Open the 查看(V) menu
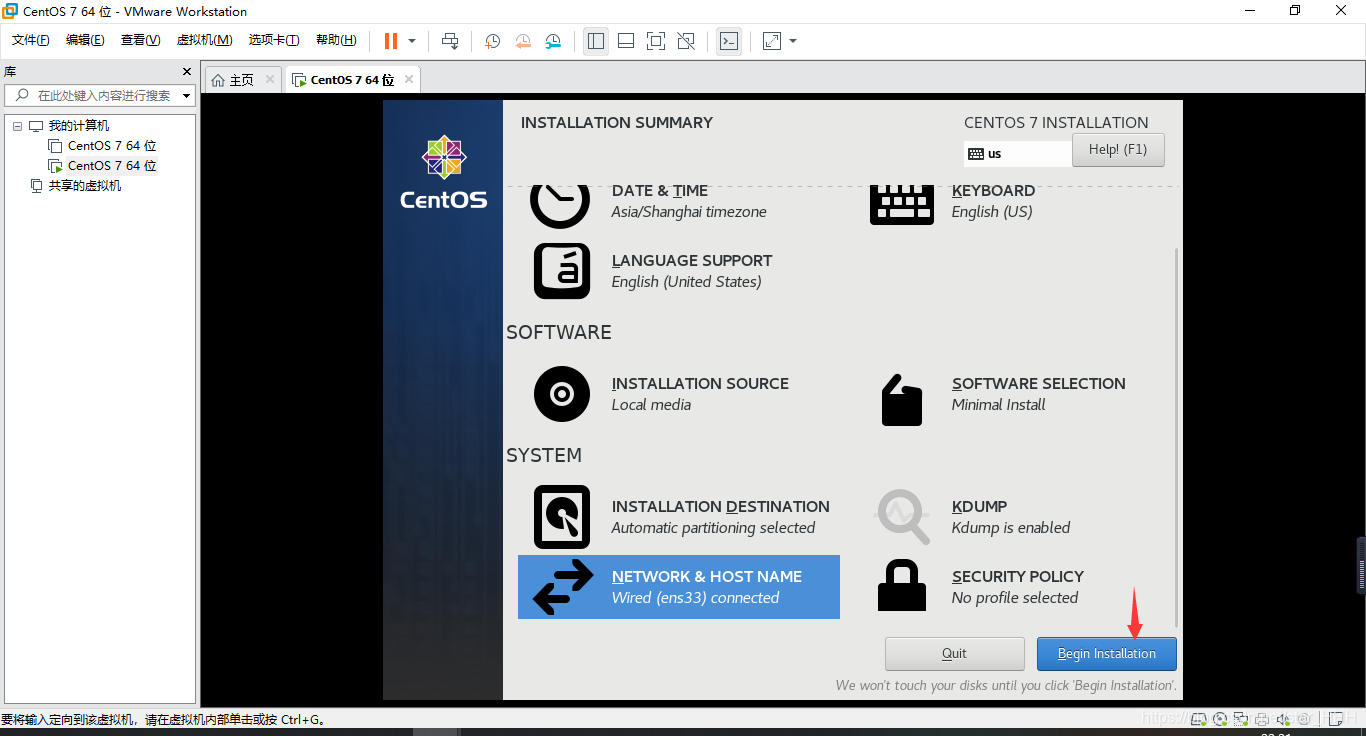The width and height of the screenshot is (1366, 736). 140,40
